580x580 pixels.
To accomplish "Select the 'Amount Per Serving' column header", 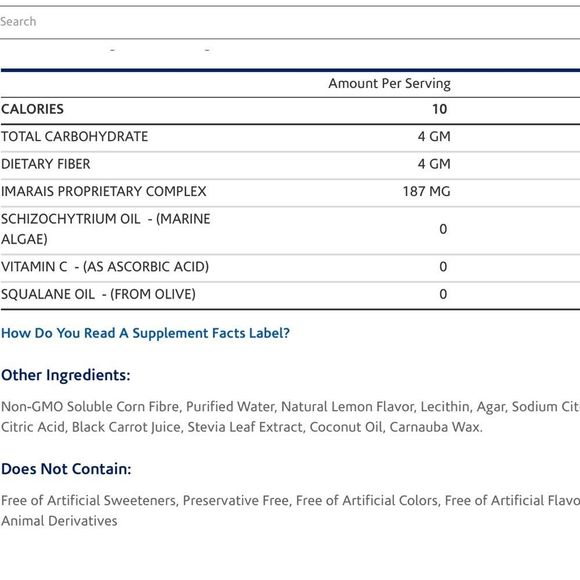I will tap(390, 84).
